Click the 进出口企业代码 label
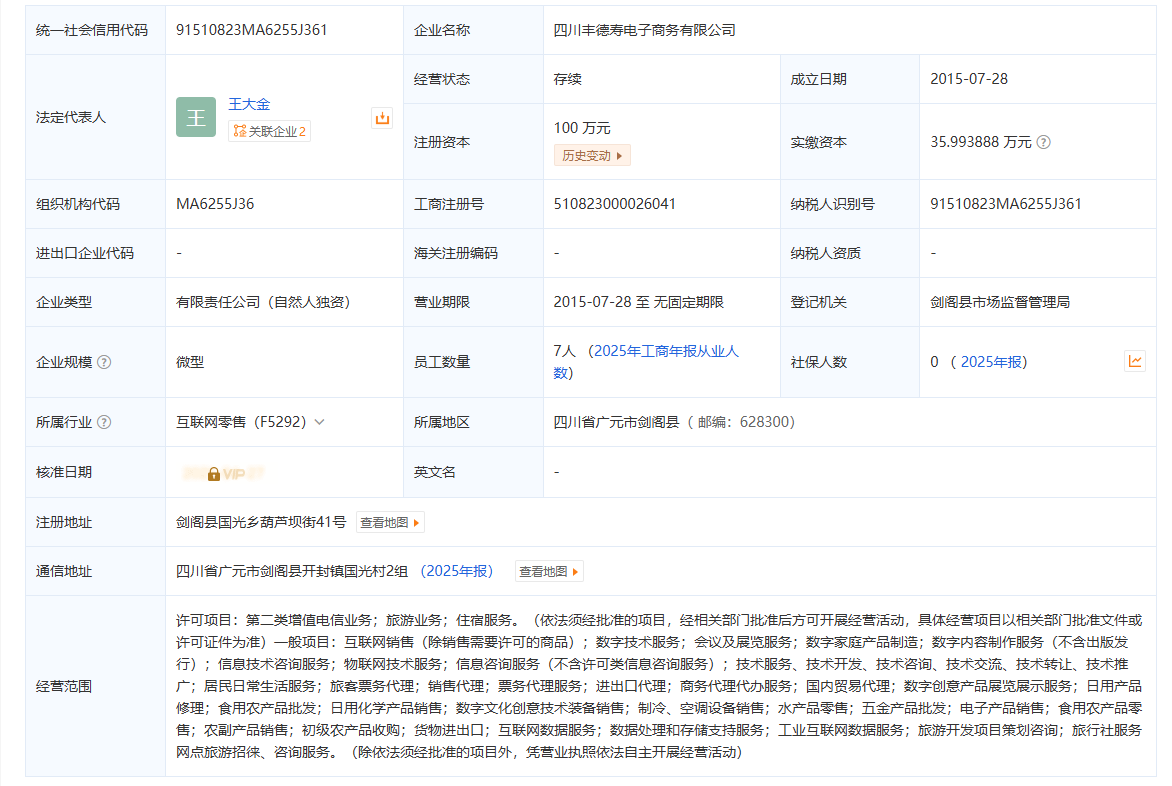 84,253
